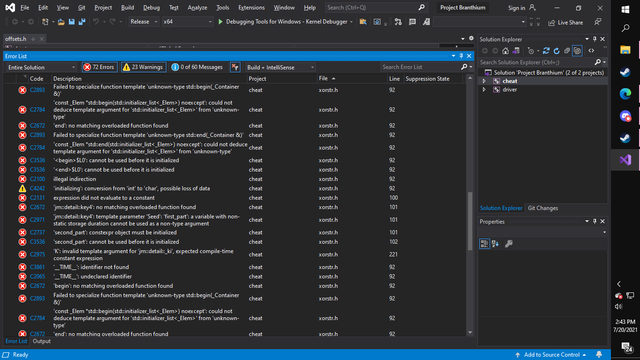This screenshot has width=640, height=360.
Task: Click the Visual Studio logo icon
Action: tap(10, 7)
